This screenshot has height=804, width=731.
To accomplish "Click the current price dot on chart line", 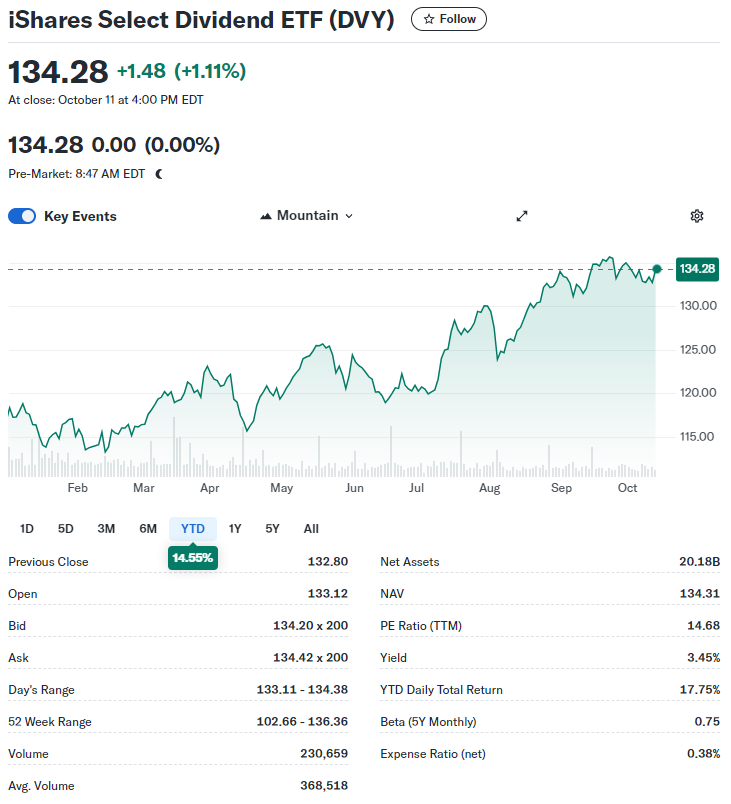I will click(x=657, y=269).
